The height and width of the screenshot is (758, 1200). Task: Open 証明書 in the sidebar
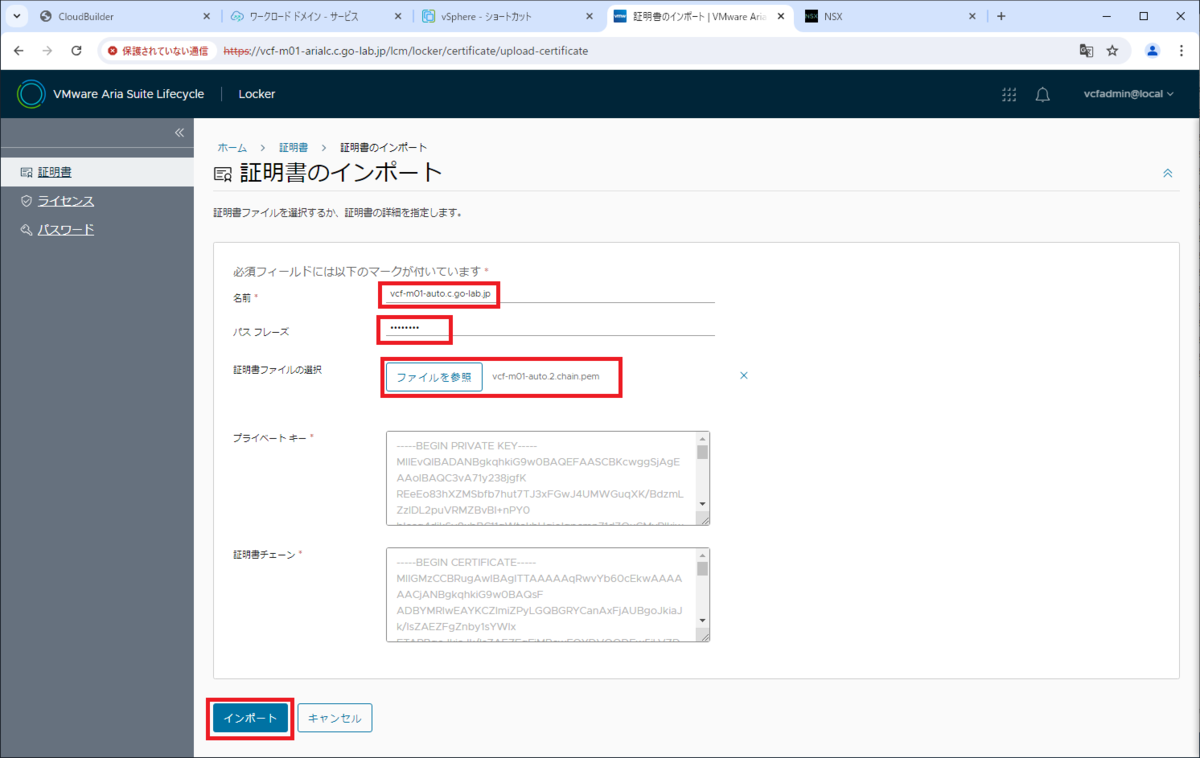pyautogui.click(x=55, y=172)
